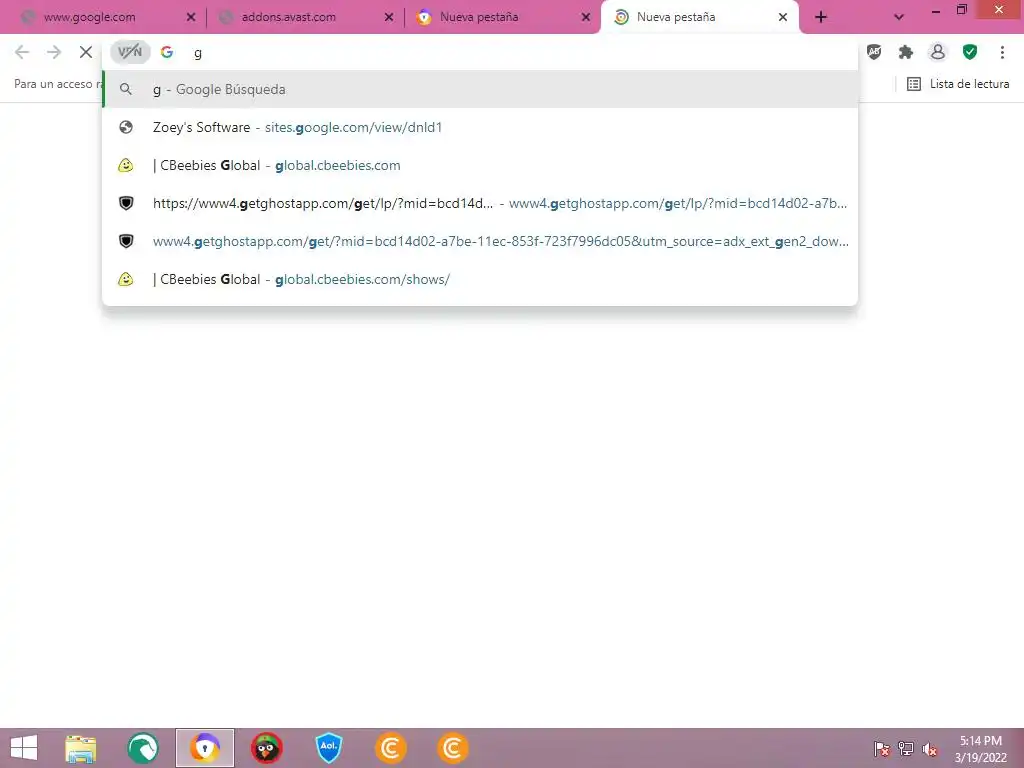Select 'g - Google Búsqueda' suggestion
Screen dimensions: 1024x768
point(480,89)
